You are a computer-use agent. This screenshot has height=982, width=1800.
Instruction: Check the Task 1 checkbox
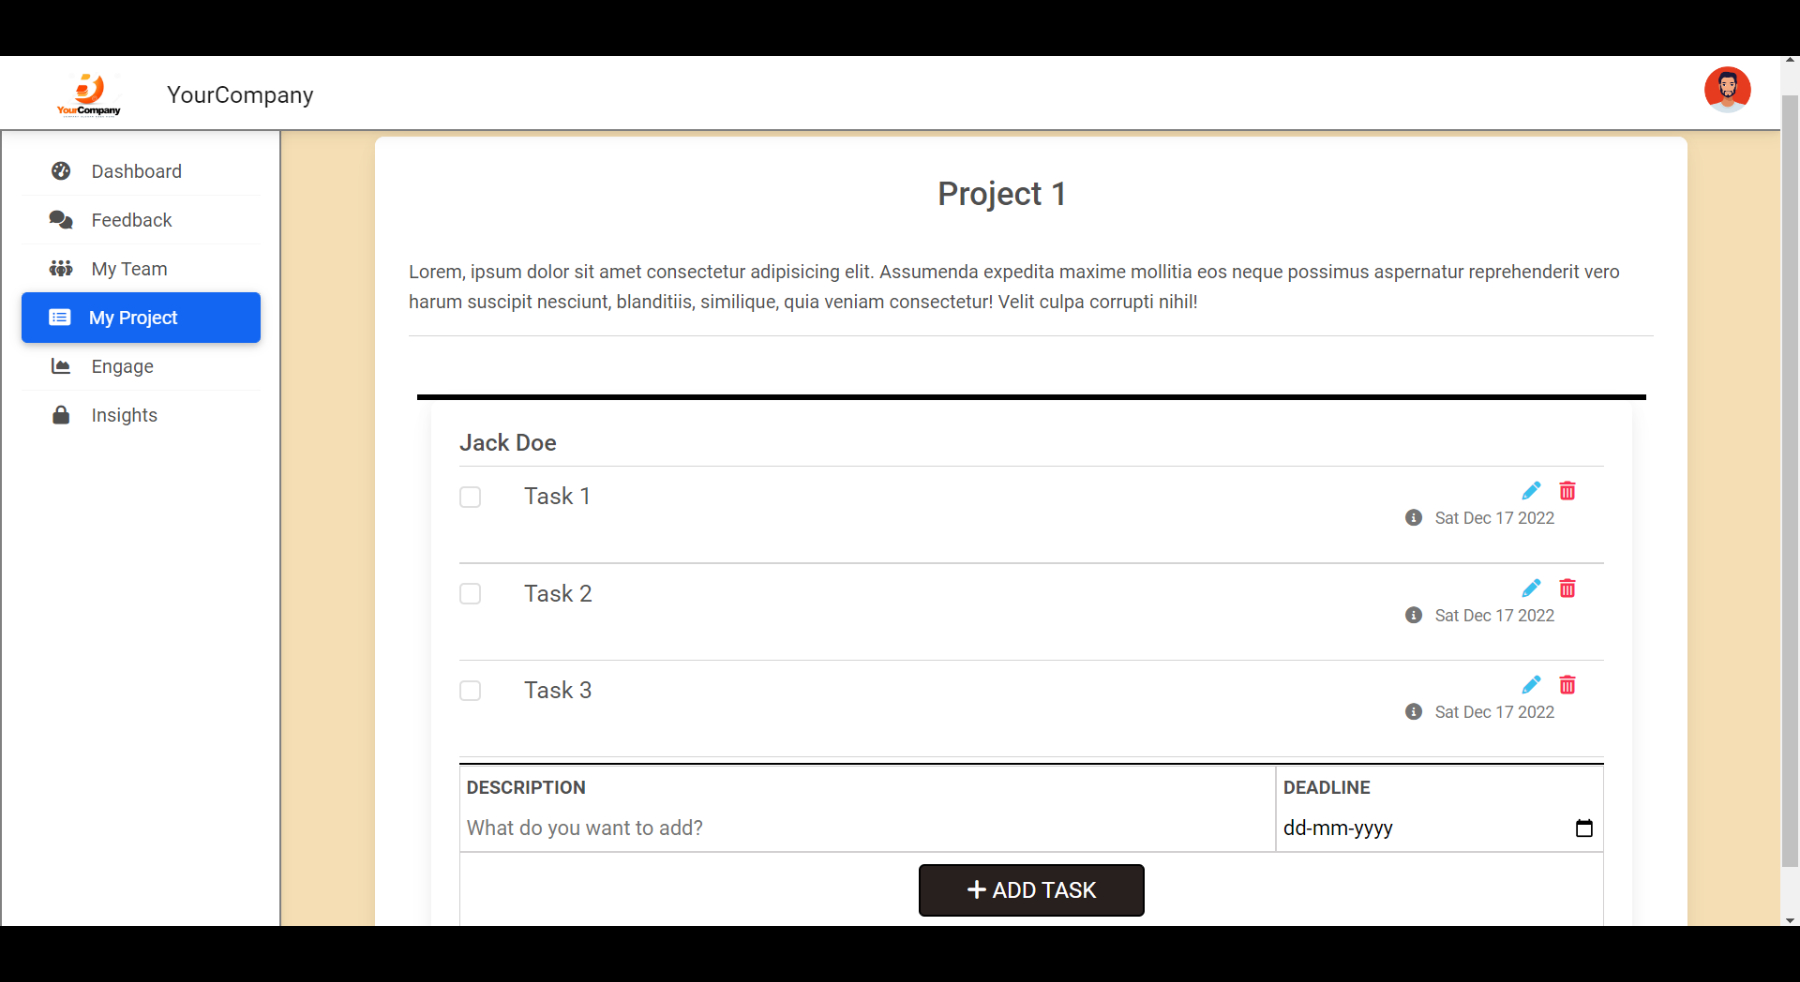pyautogui.click(x=470, y=497)
